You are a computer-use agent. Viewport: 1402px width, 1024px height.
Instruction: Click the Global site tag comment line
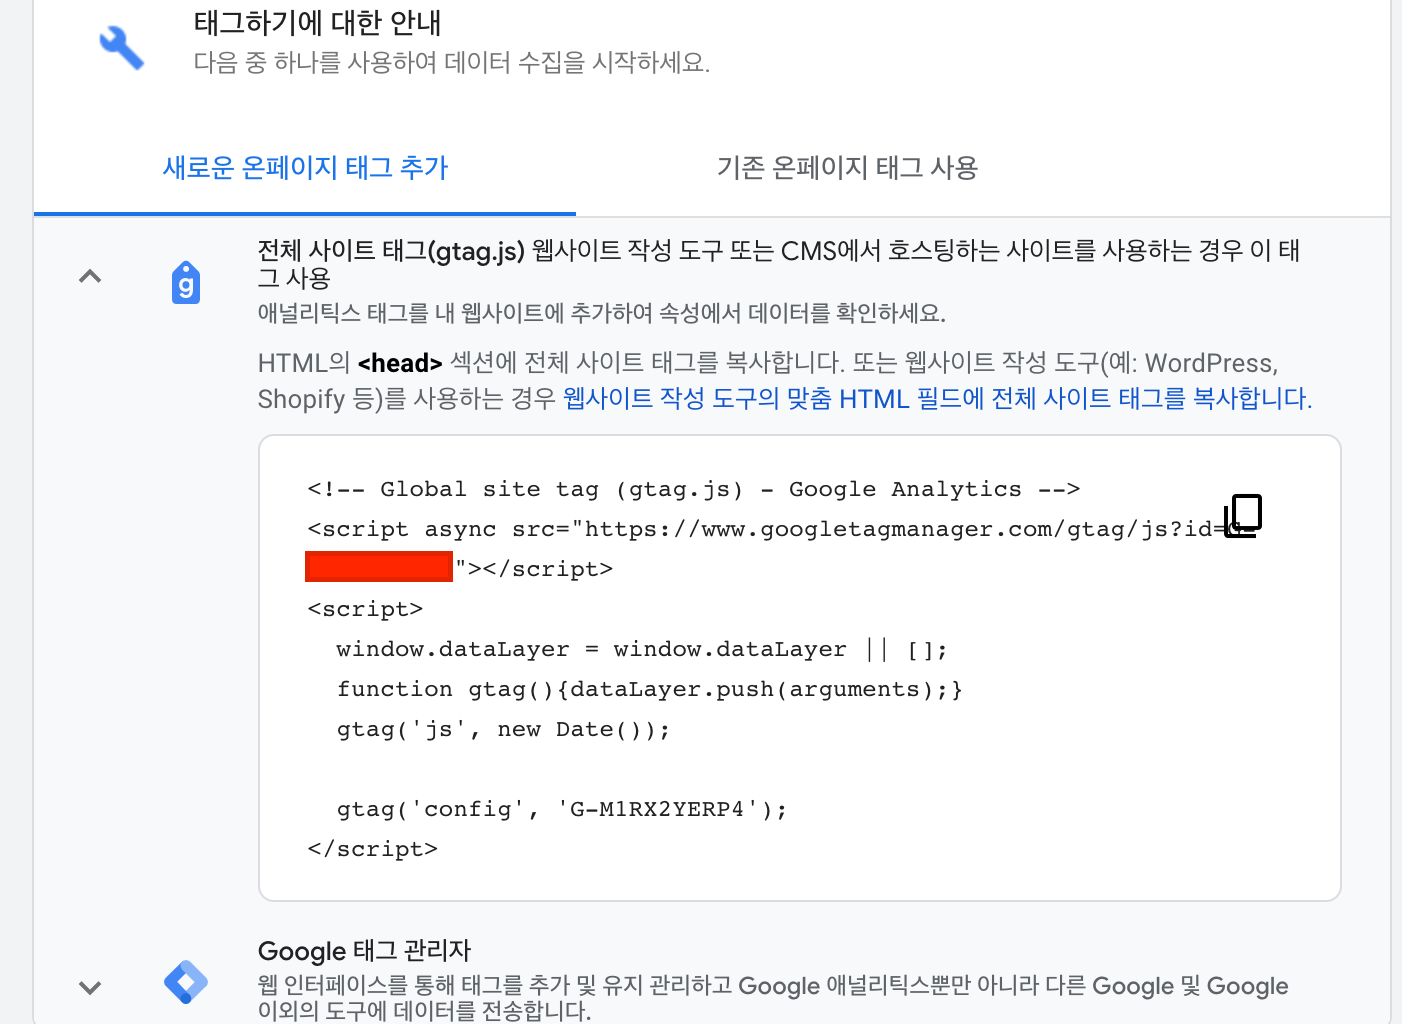tap(694, 489)
